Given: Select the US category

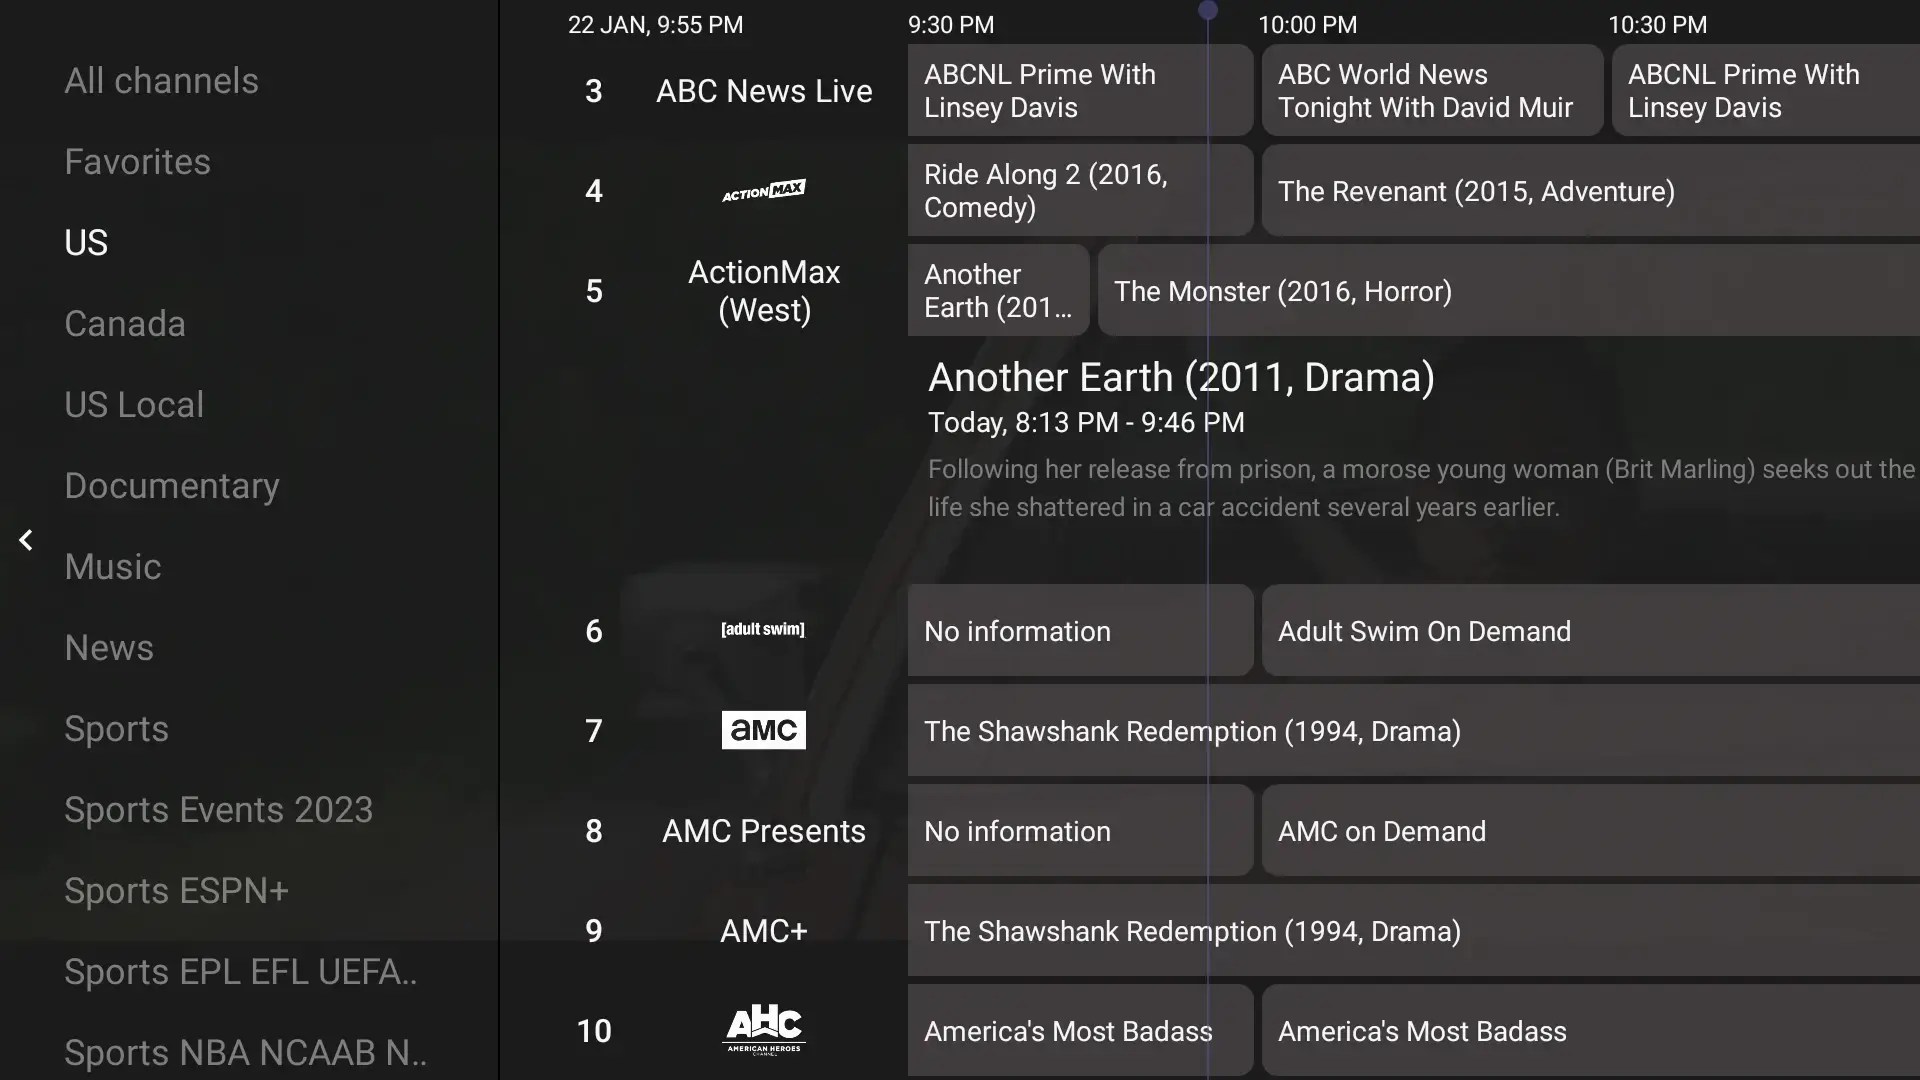Looking at the screenshot, I should tap(86, 242).
